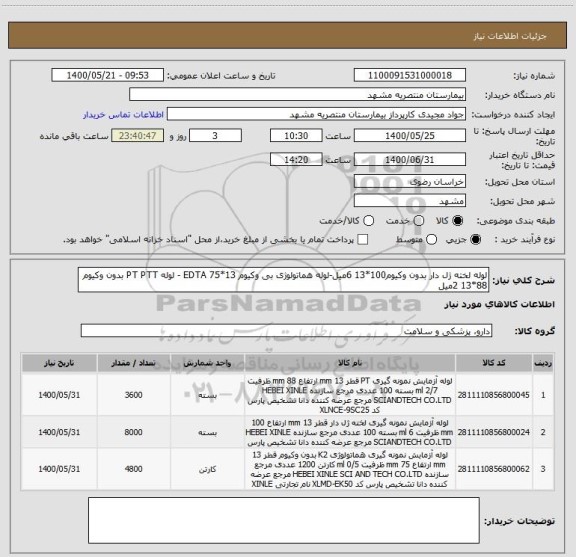Click quantity cell 8000

click(x=134, y=432)
